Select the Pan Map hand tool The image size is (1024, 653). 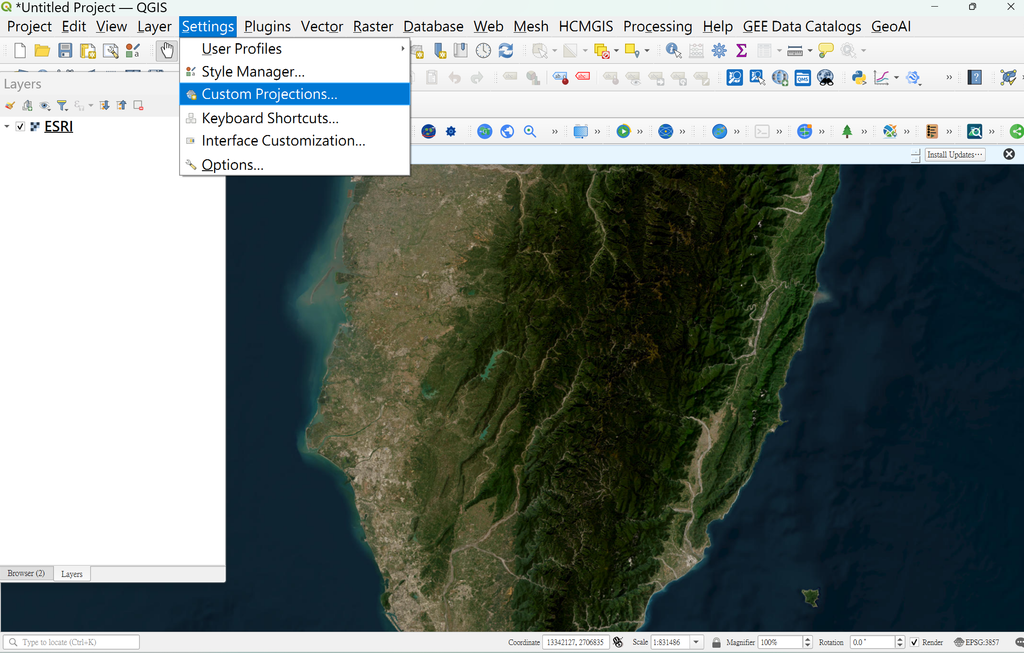[167, 50]
